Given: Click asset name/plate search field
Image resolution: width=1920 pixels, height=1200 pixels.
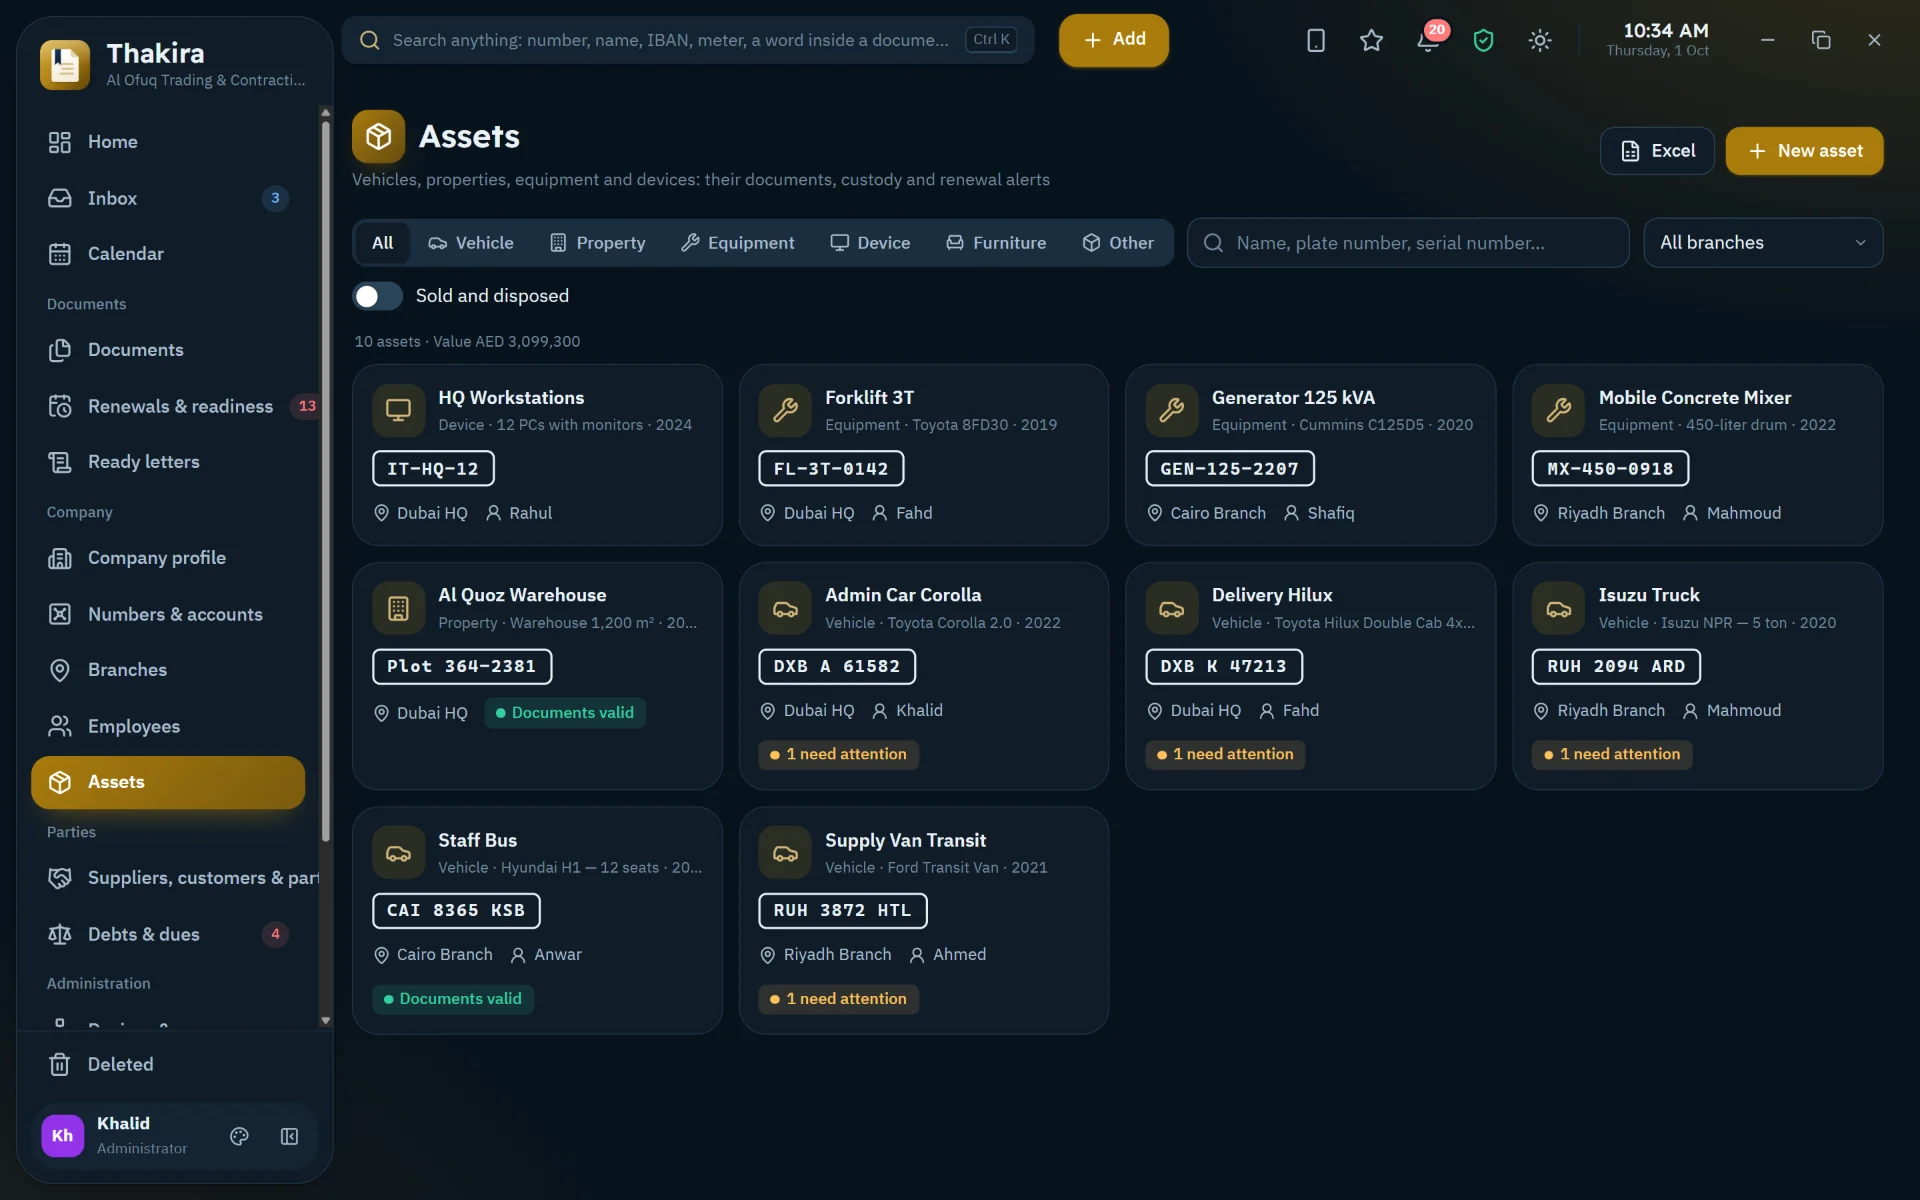Looking at the screenshot, I should [1408, 243].
